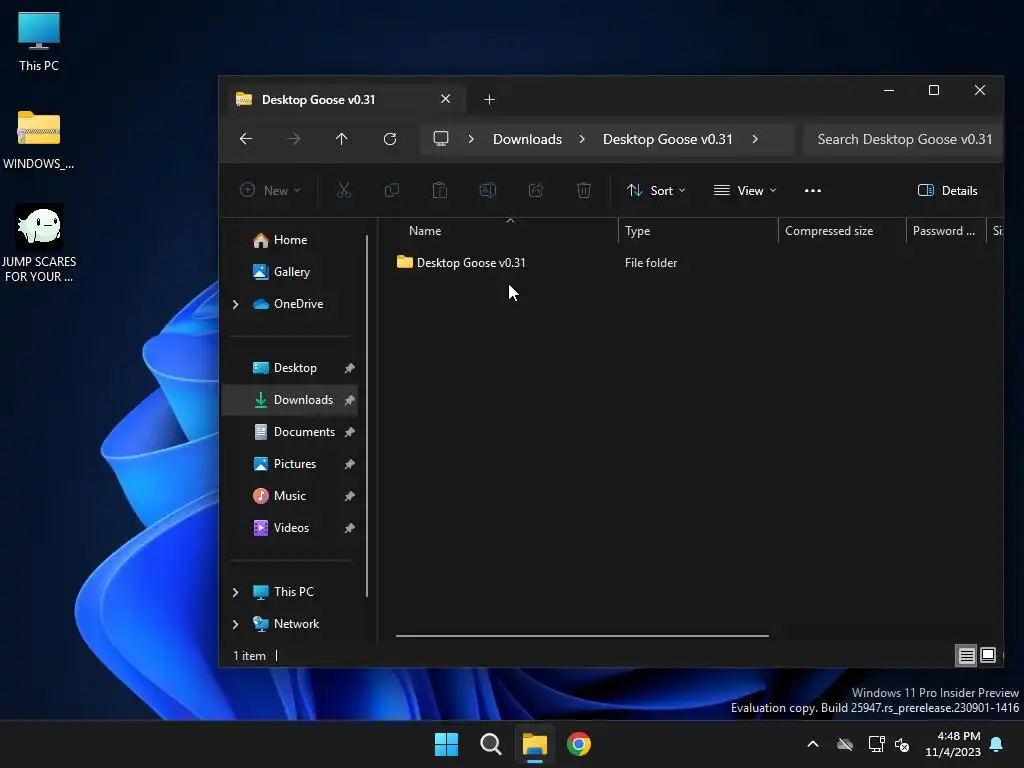Sort by Password column header
Screen dimensions: 1024x768
click(x=943, y=231)
